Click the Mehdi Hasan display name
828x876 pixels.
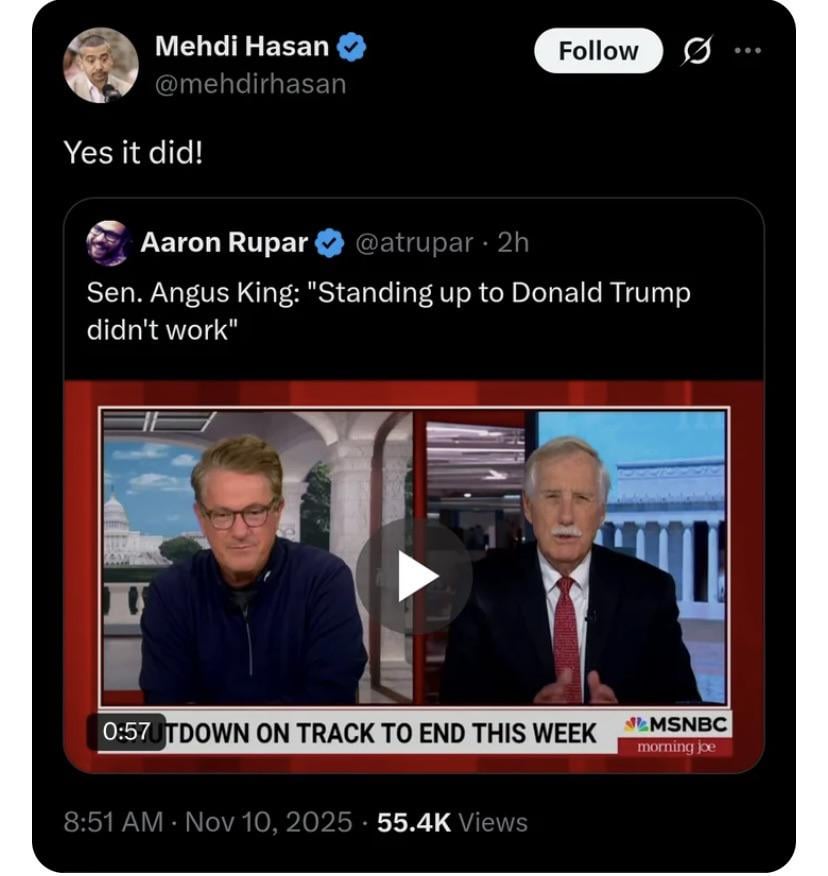click(x=242, y=46)
